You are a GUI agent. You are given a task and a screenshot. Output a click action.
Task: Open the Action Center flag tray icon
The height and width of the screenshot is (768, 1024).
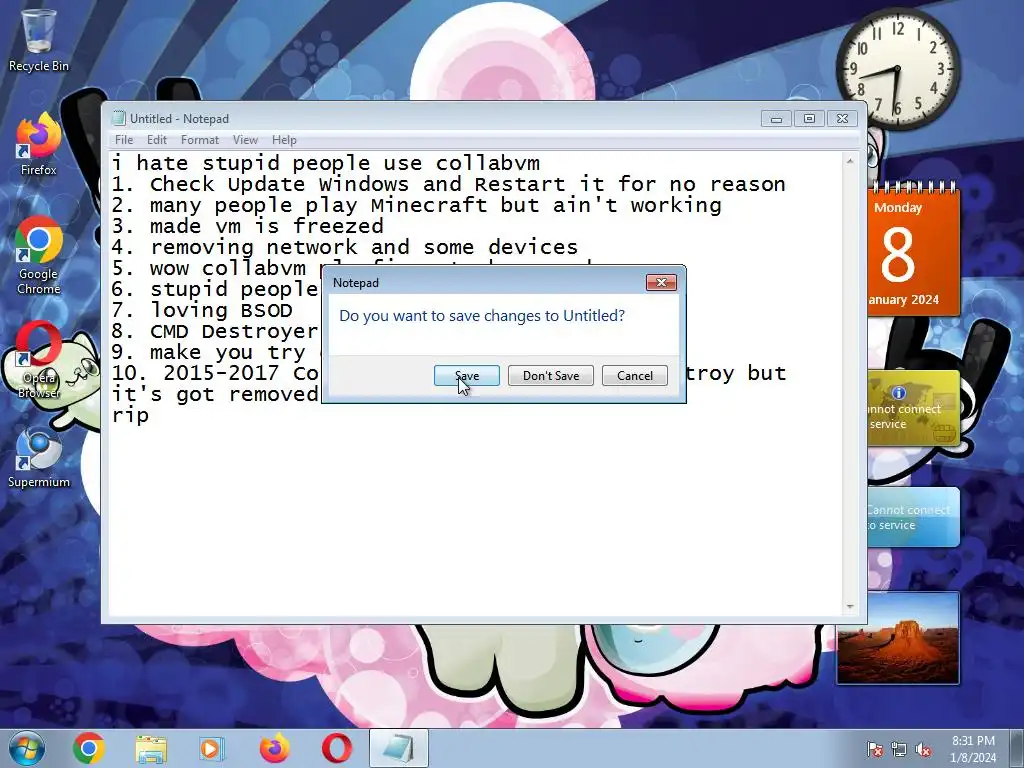[874, 749]
